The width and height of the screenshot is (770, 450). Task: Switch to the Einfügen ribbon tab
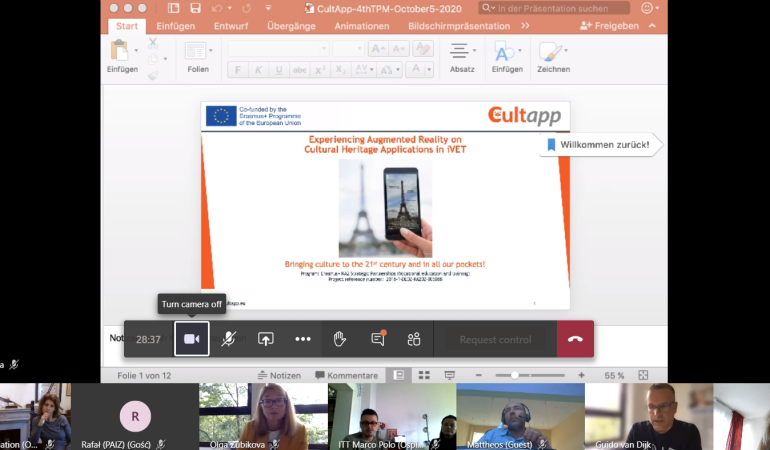[178, 26]
